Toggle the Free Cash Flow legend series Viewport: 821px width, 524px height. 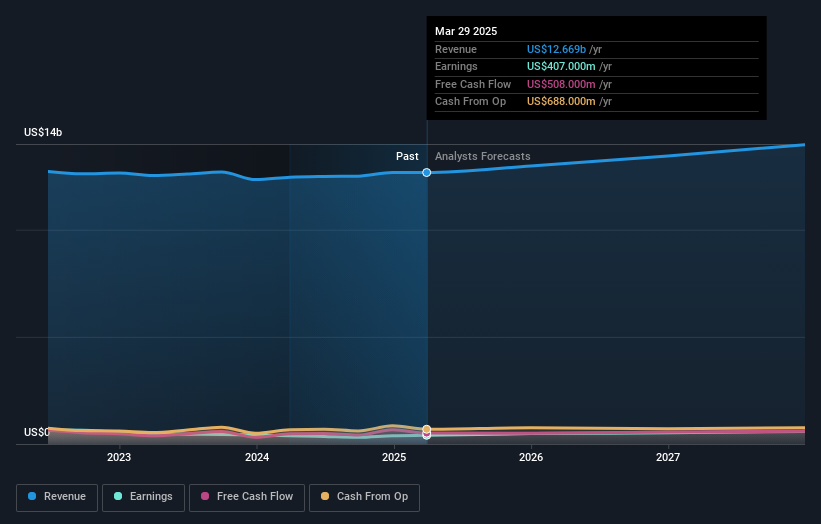(247, 497)
